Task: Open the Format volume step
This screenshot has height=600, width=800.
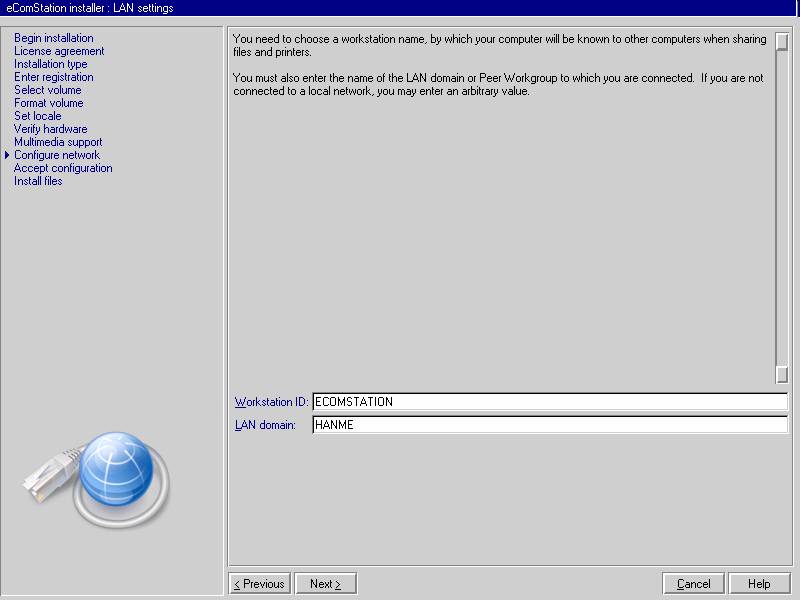Action: point(49,103)
